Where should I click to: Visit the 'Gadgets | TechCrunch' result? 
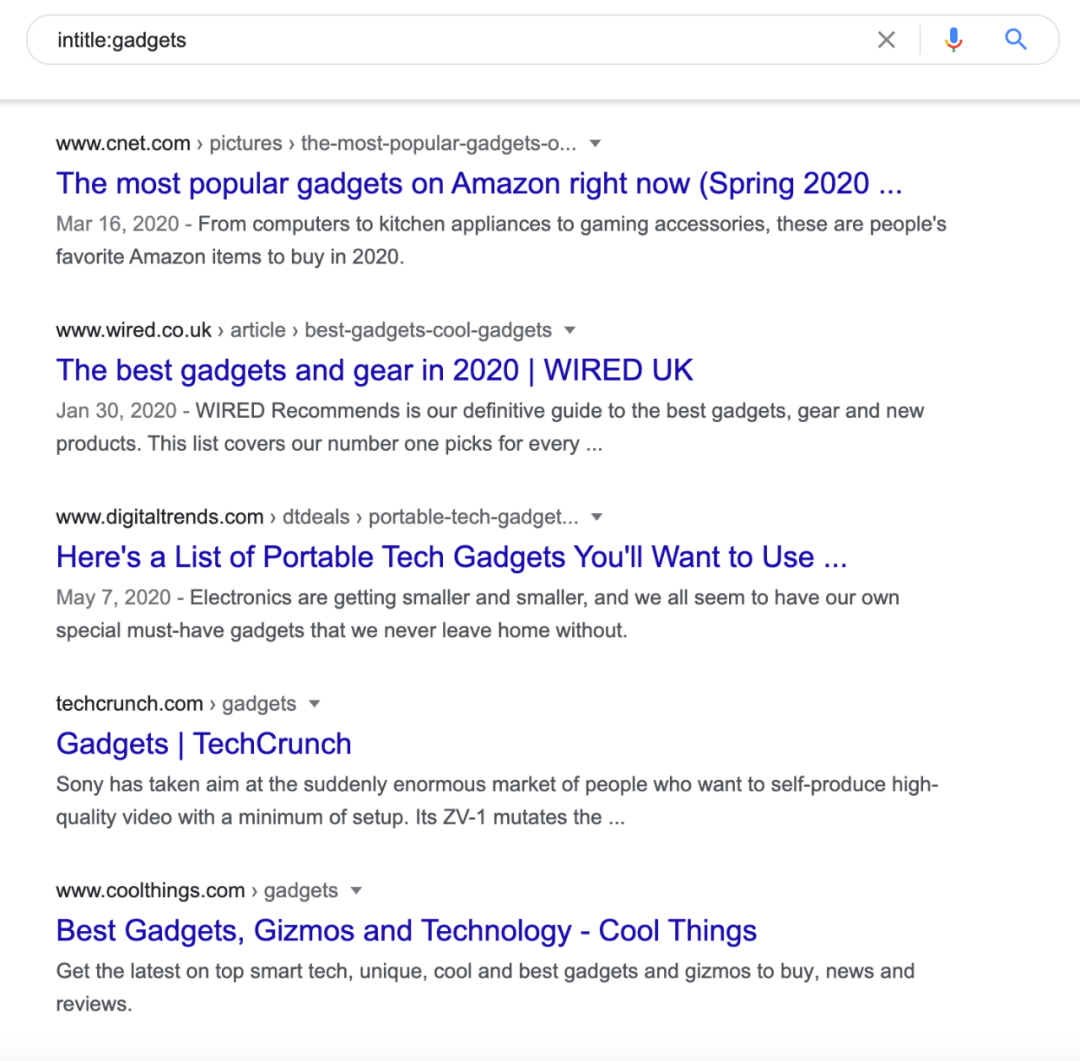pos(204,744)
